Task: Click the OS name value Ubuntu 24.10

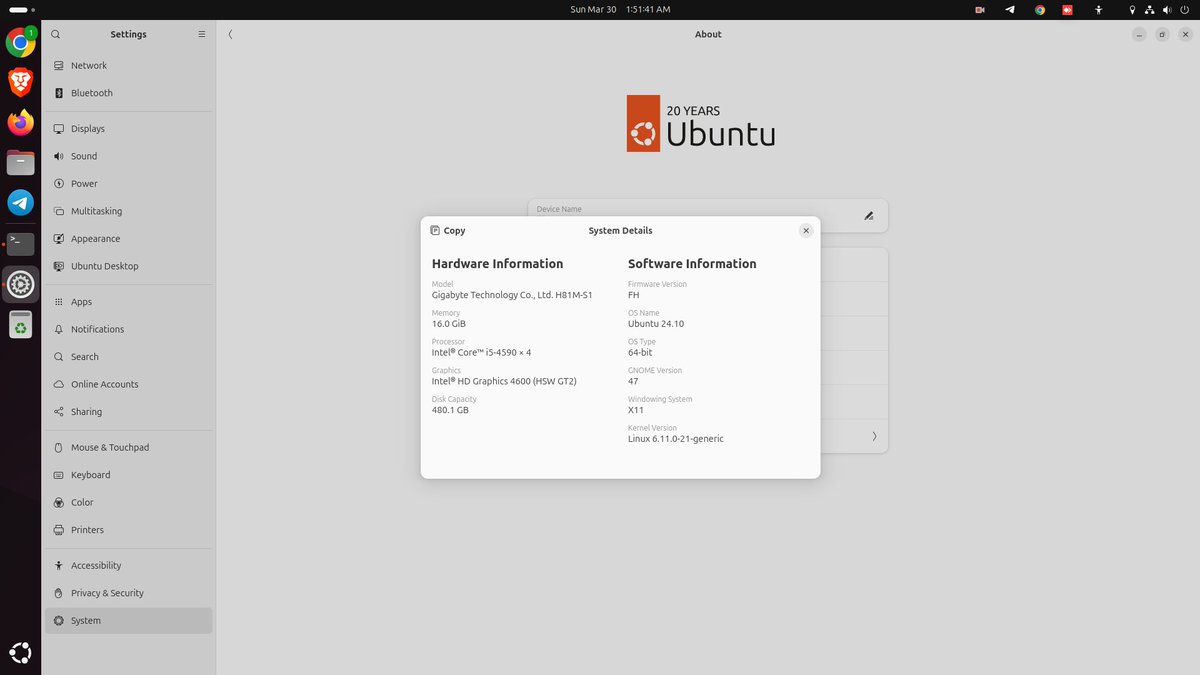Action: click(x=656, y=324)
